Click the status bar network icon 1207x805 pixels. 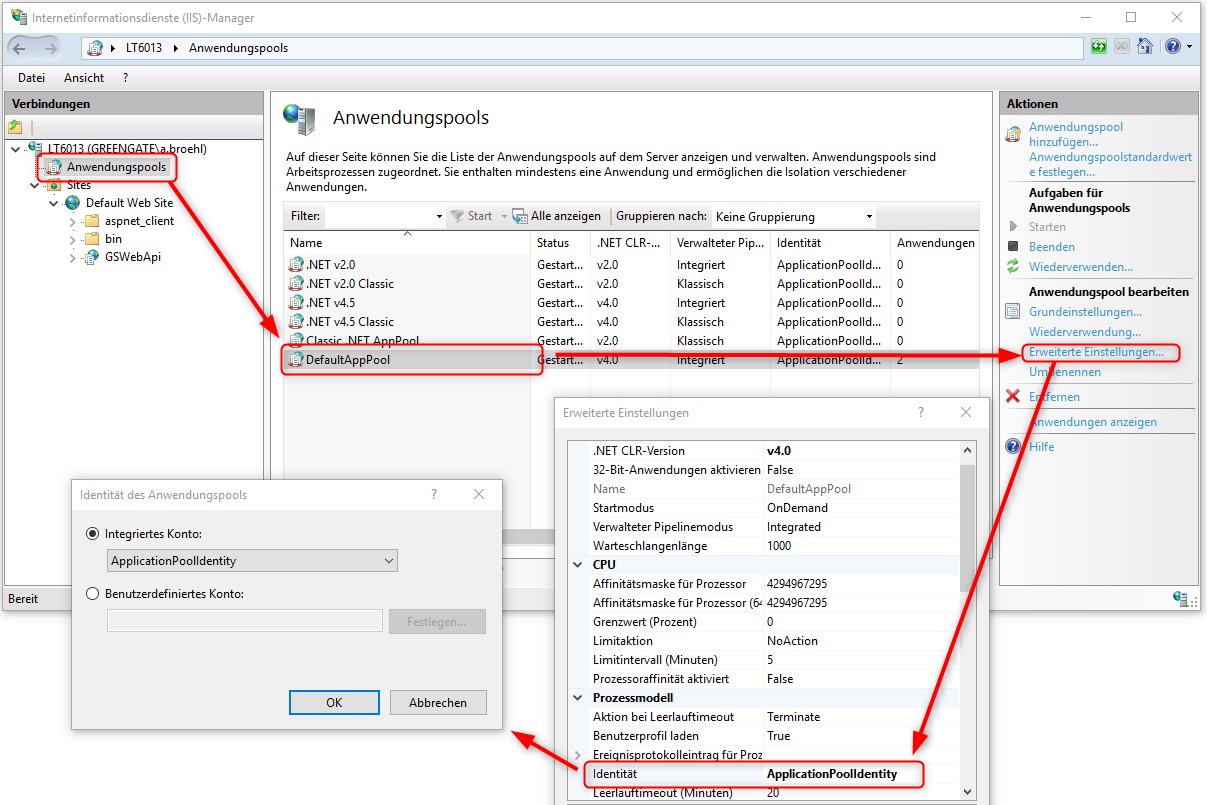pos(1181,598)
